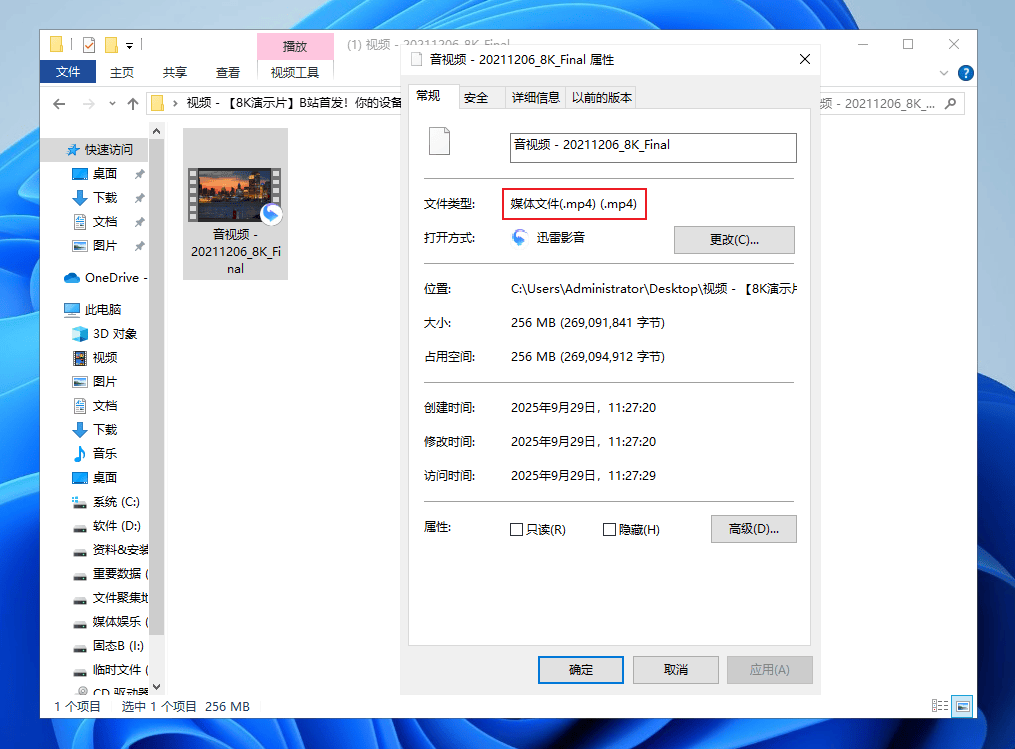The height and width of the screenshot is (749, 1015).
Task: Go up one folder level with Up arrow
Action: tap(133, 104)
